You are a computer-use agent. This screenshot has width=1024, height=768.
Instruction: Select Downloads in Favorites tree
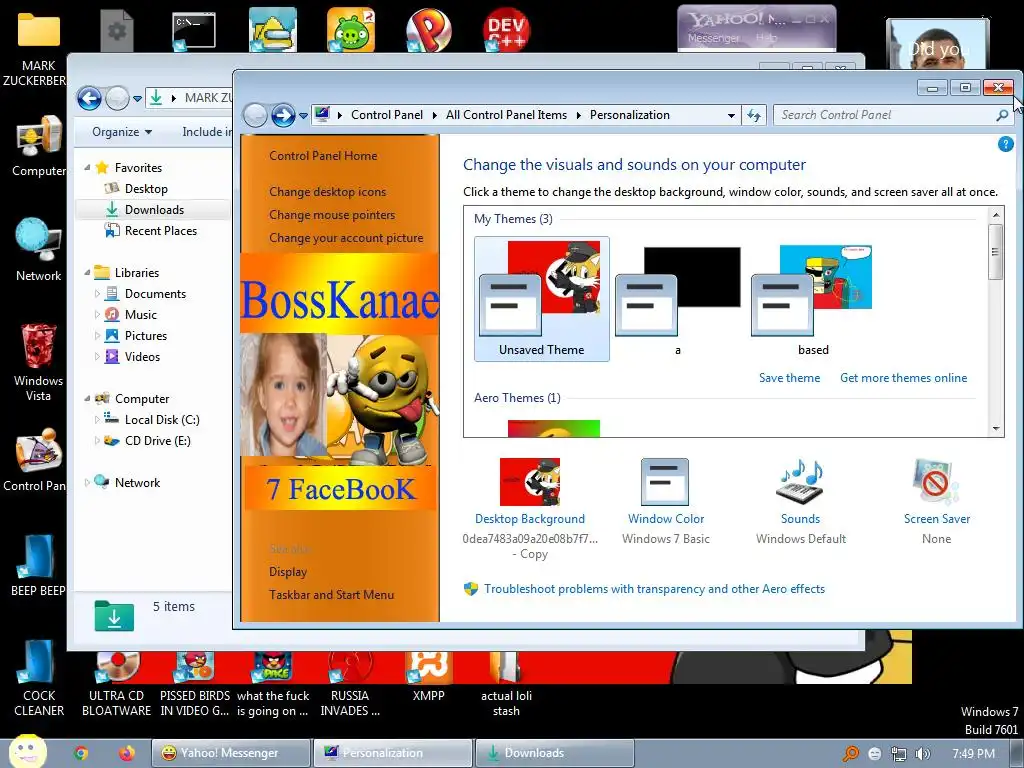[154, 210]
